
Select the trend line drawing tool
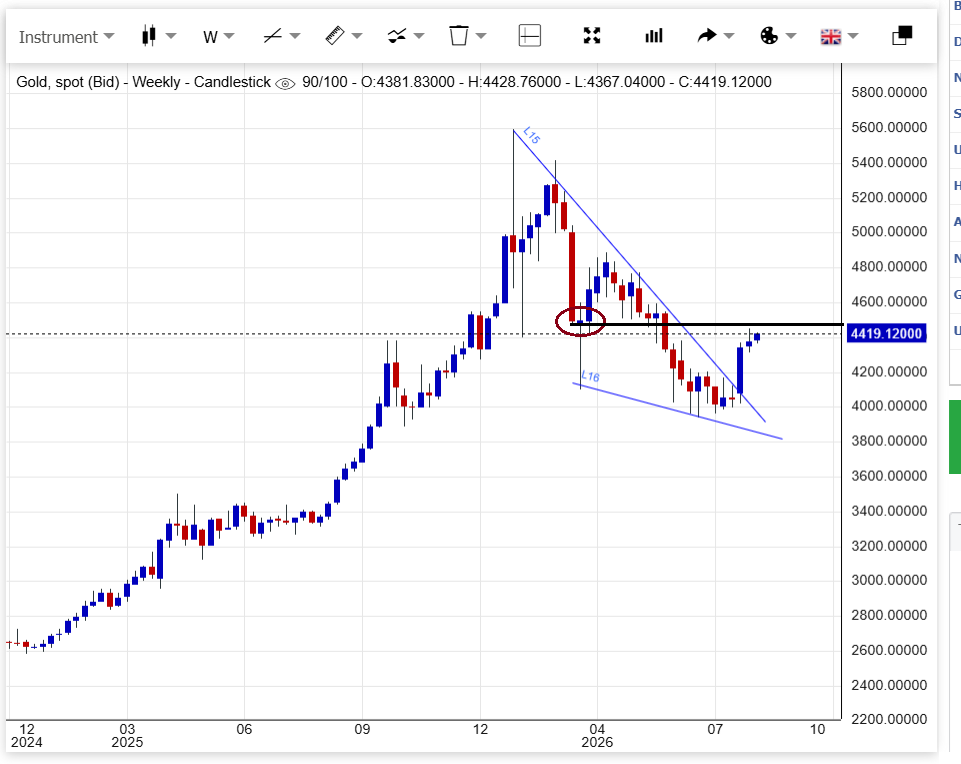pyautogui.click(x=273, y=36)
